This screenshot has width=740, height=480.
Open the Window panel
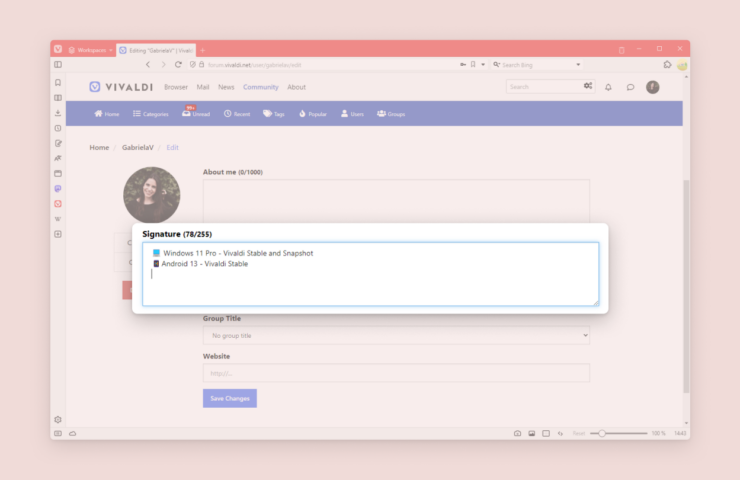tap(58, 173)
